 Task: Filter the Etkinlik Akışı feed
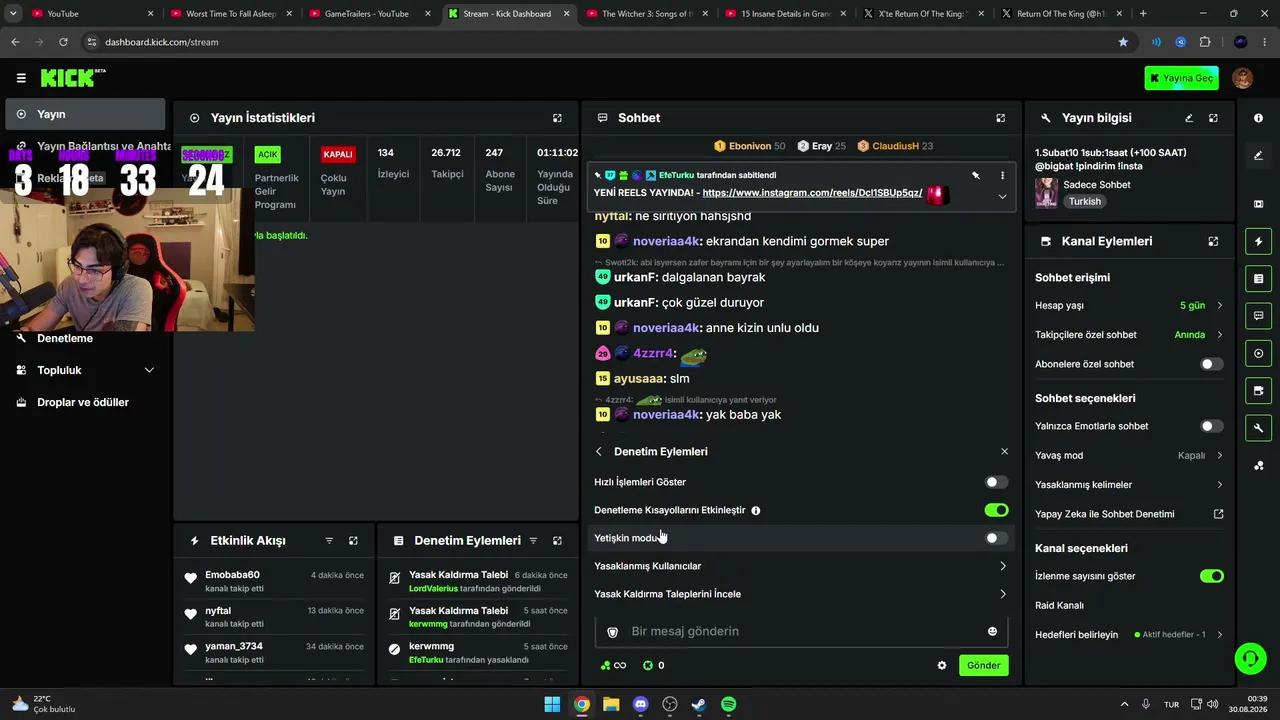tap(329, 541)
